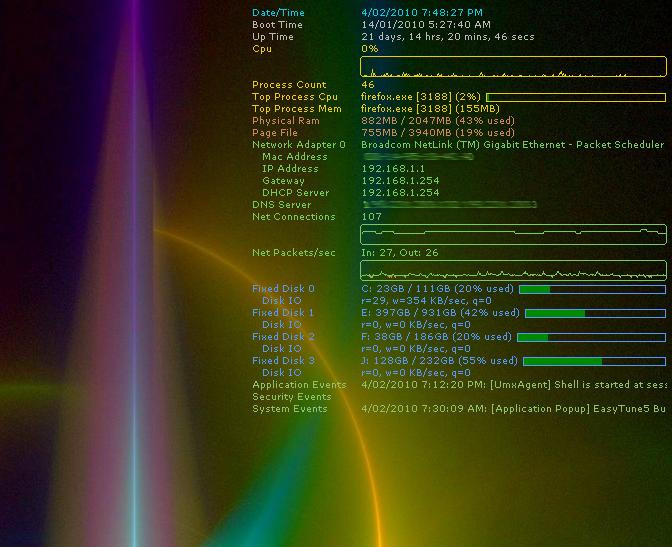Click firefox.exe [3188] (2%) text
The image size is (672, 547).
421,97
